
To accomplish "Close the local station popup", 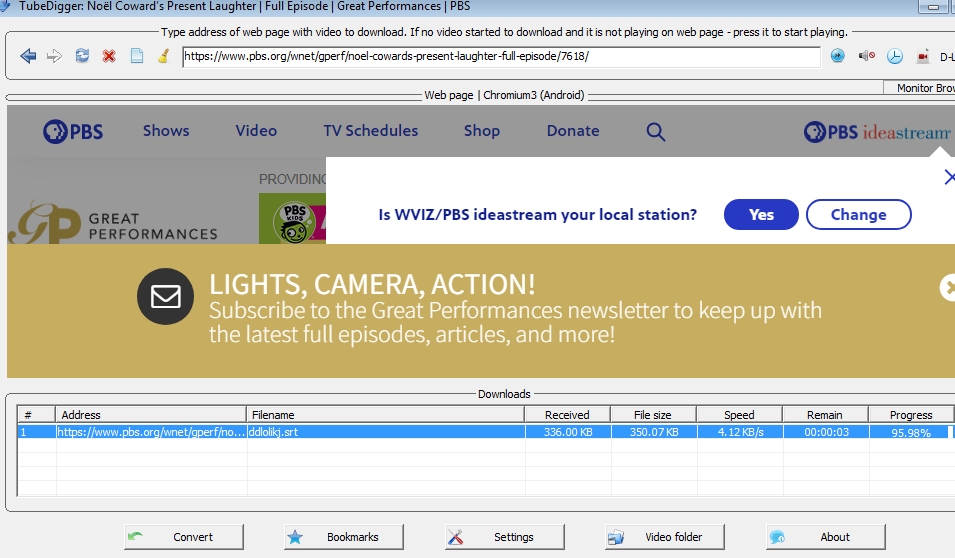I will [949, 177].
